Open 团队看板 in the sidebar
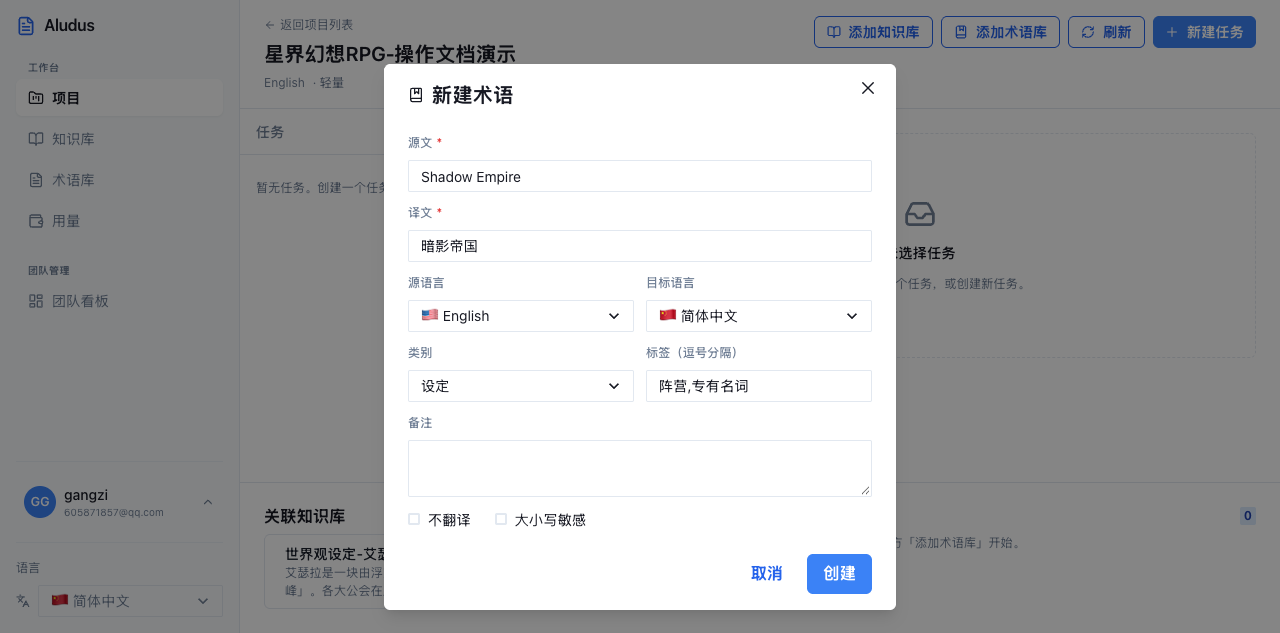This screenshot has width=1280, height=633. point(120,301)
